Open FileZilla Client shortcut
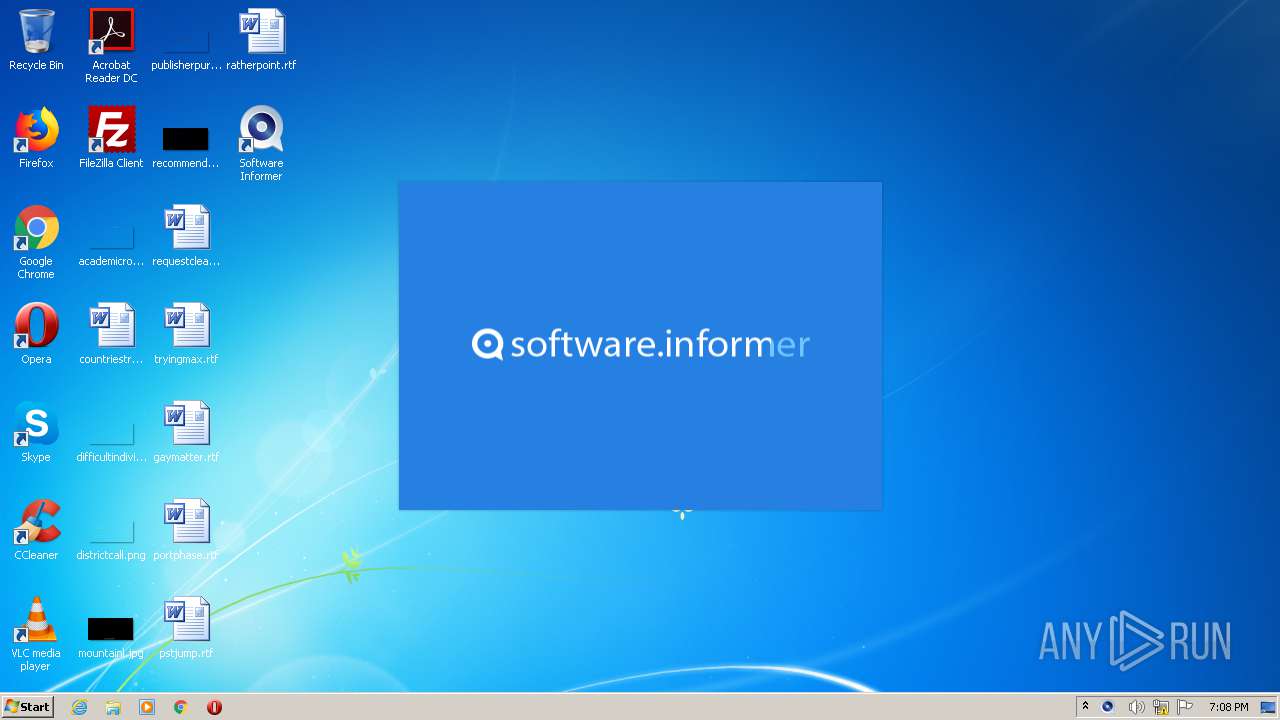The image size is (1280, 720). click(x=111, y=138)
